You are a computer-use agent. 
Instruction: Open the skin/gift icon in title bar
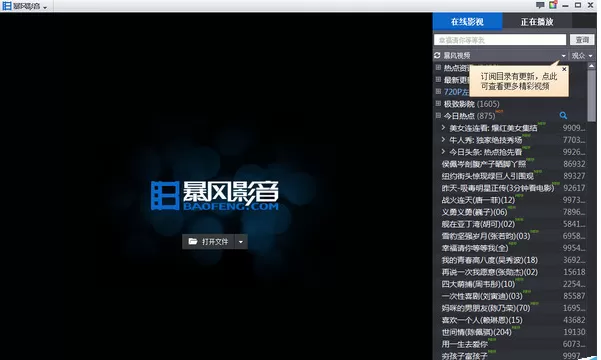tap(553, 5)
